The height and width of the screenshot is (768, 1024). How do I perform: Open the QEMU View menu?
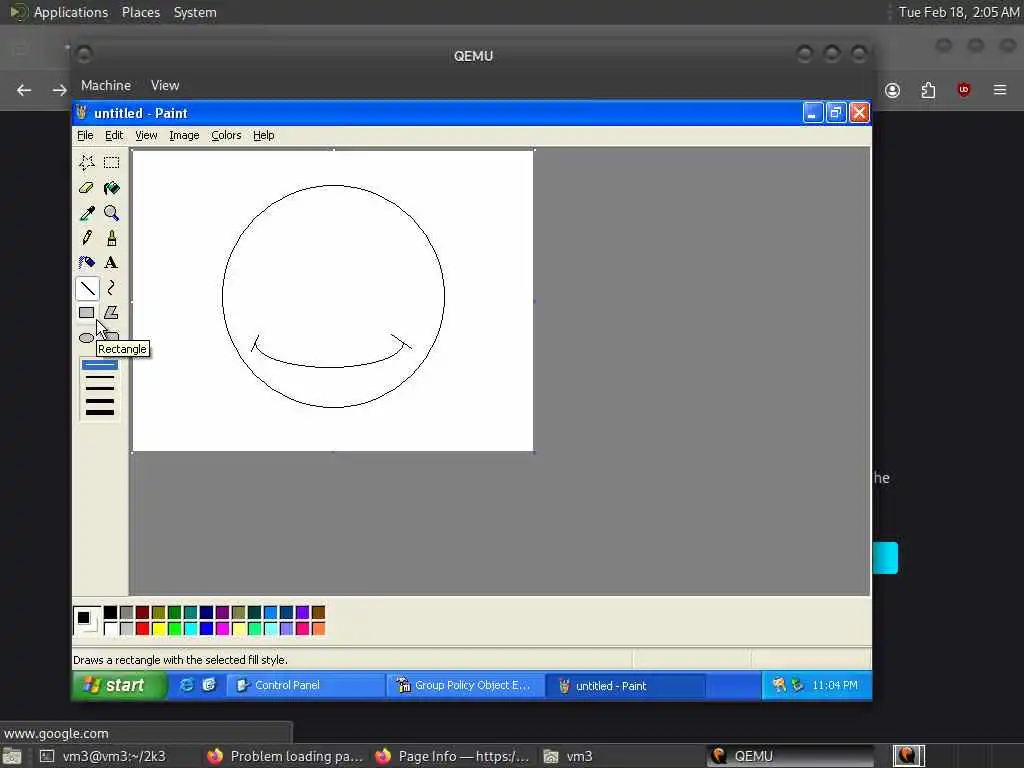(165, 86)
